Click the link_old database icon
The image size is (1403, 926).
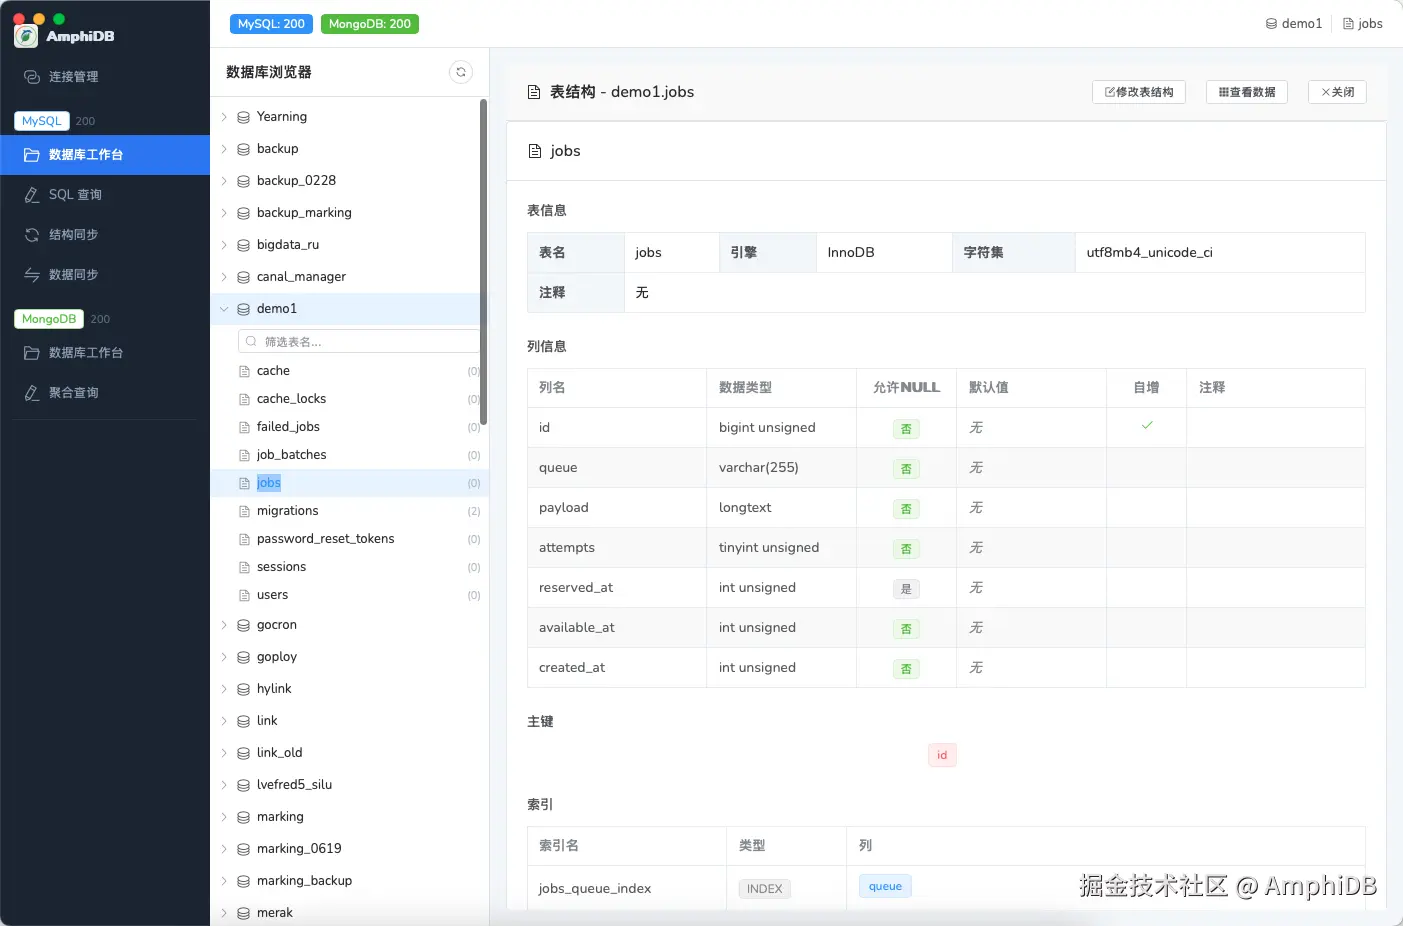tap(243, 753)
